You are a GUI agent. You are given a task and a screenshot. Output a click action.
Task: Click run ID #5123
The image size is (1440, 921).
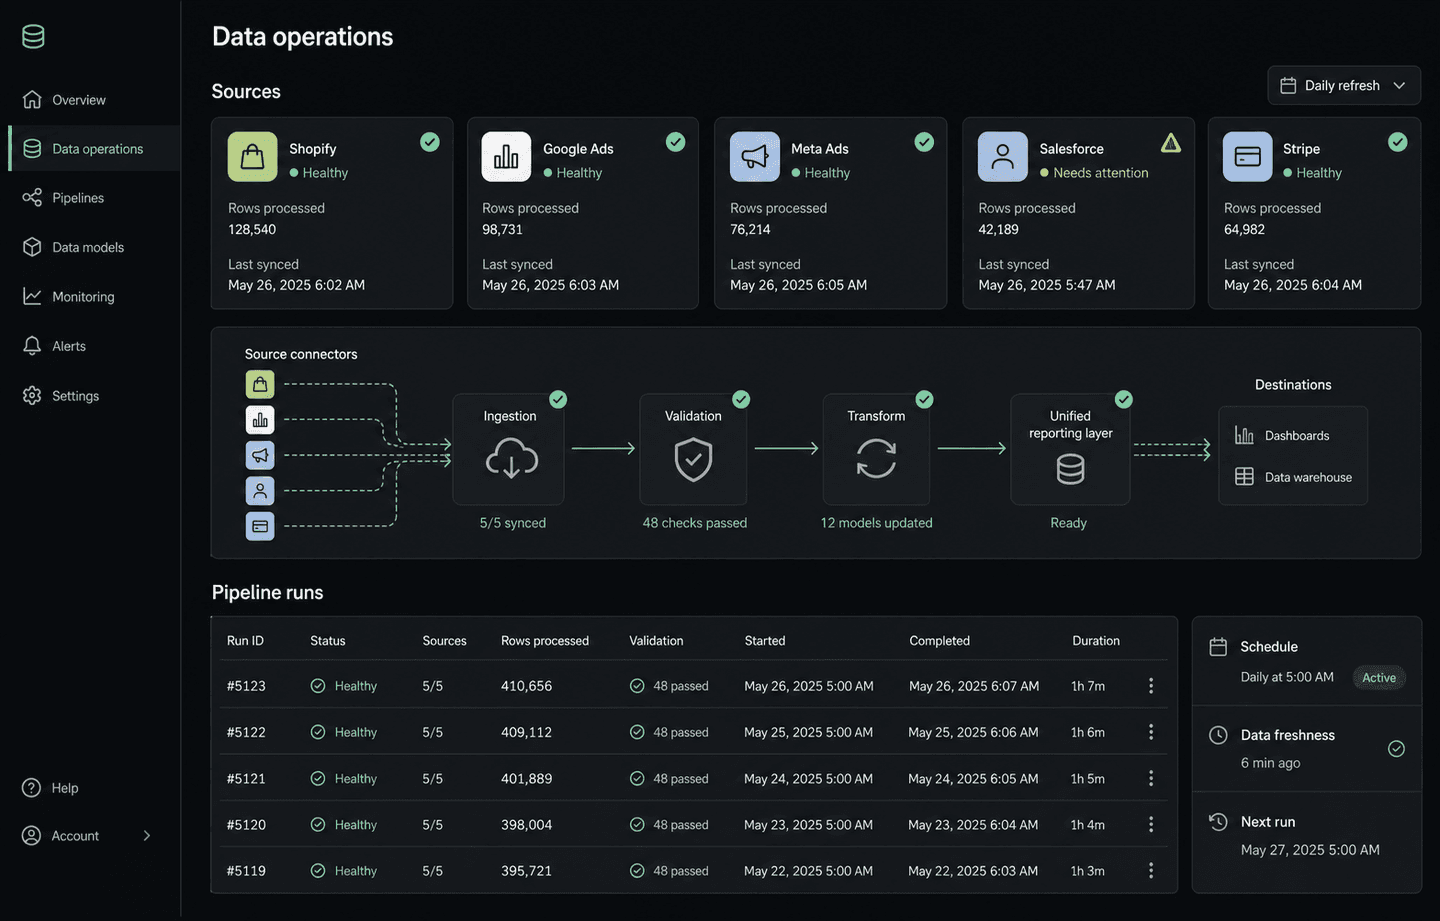pos(246,686)
